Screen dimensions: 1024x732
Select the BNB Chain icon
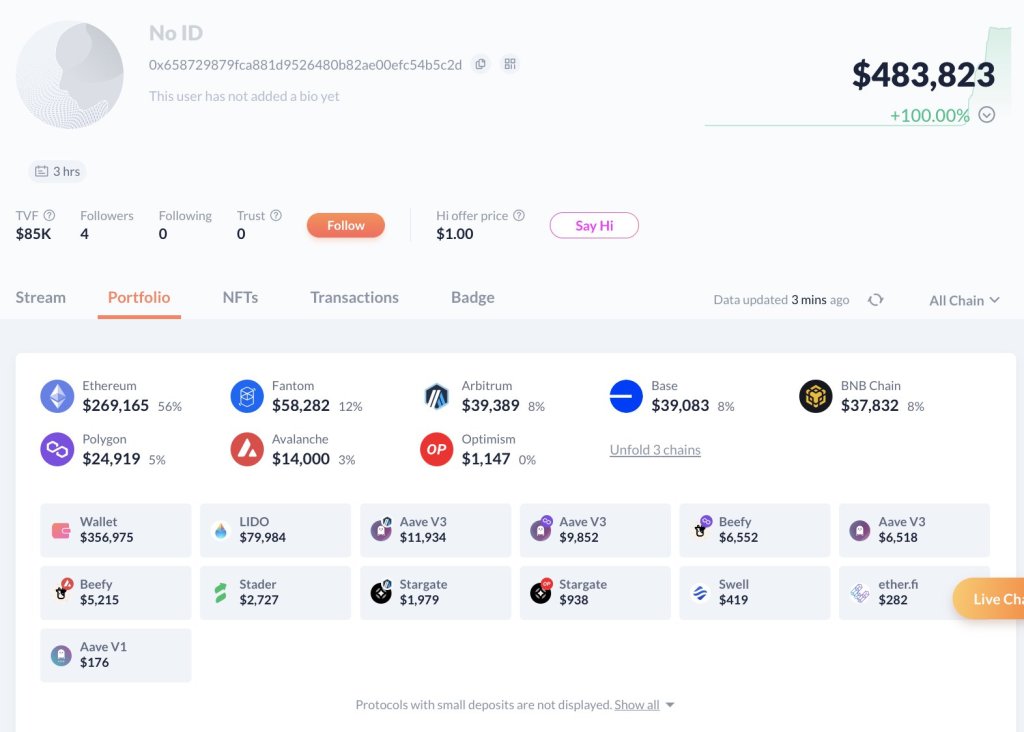pos(815,396)
